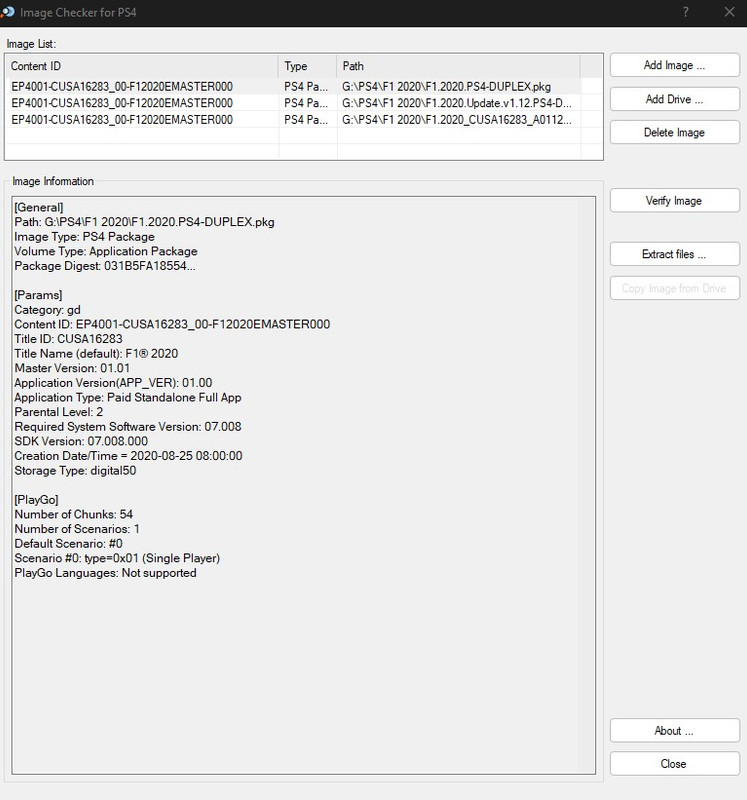Open Extract files dialog

coord(675,254)
